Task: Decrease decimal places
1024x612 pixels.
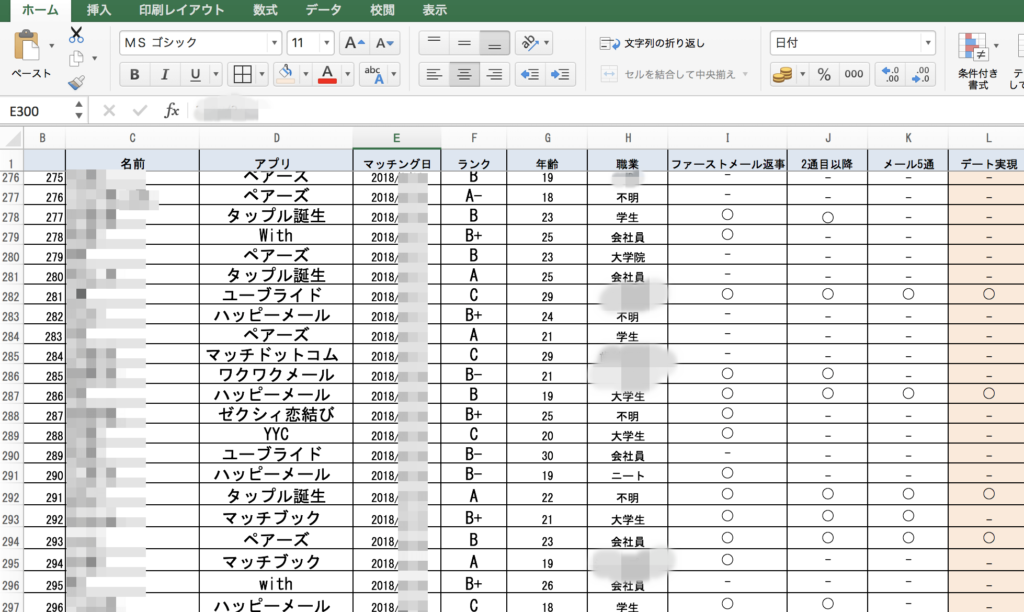Action: tap(920, 74)
